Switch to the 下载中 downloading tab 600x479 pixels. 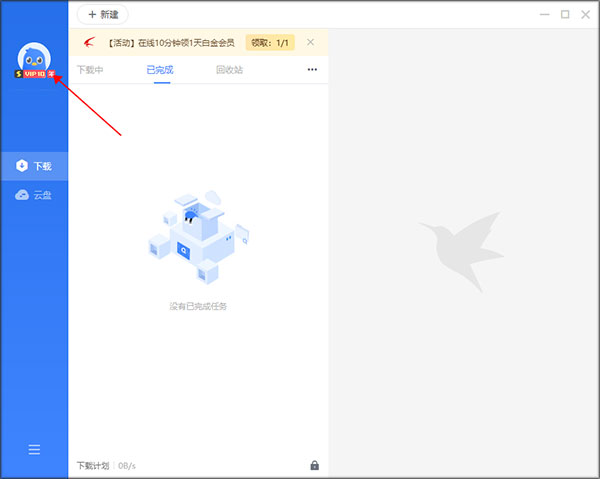coord(90,70)
